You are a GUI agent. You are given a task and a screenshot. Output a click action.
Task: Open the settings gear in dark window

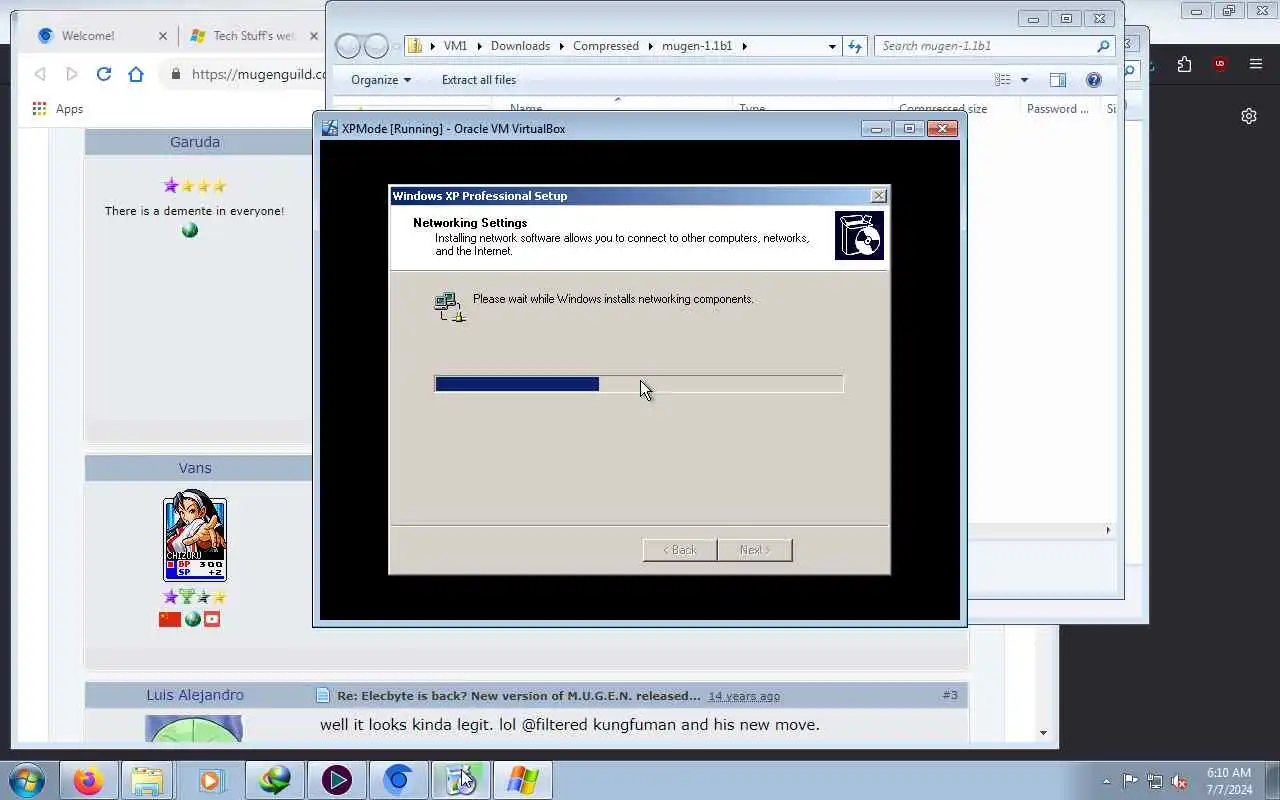click(x=1249, y=116)
